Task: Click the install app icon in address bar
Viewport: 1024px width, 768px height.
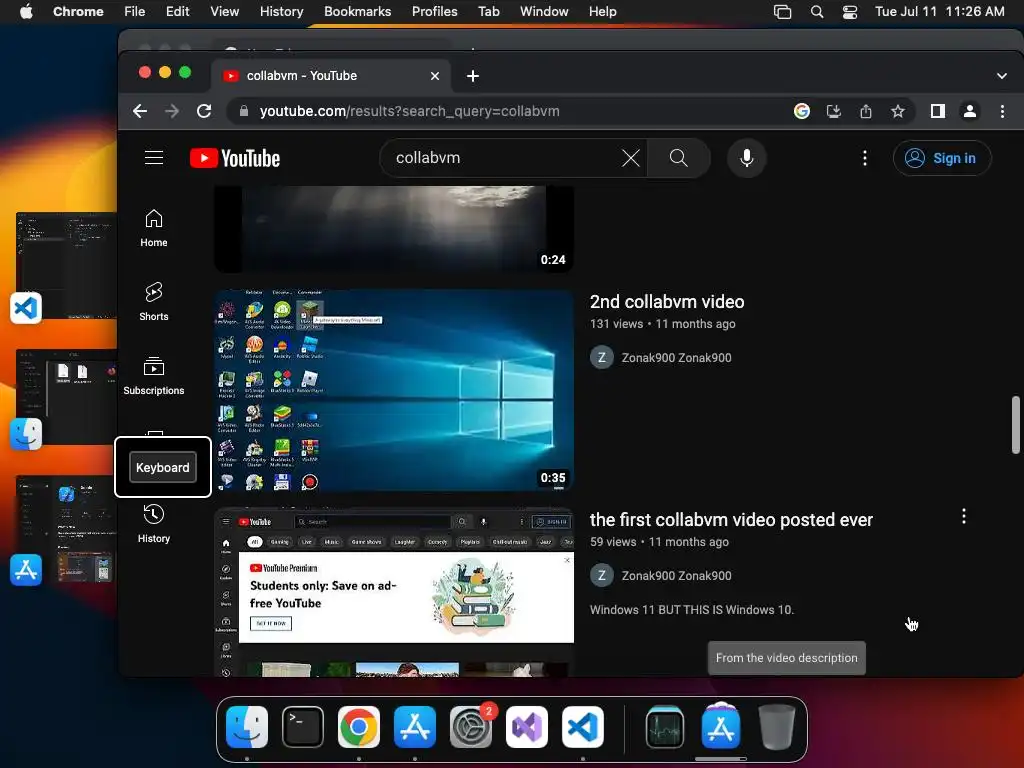Action: (x=834, y=111)
